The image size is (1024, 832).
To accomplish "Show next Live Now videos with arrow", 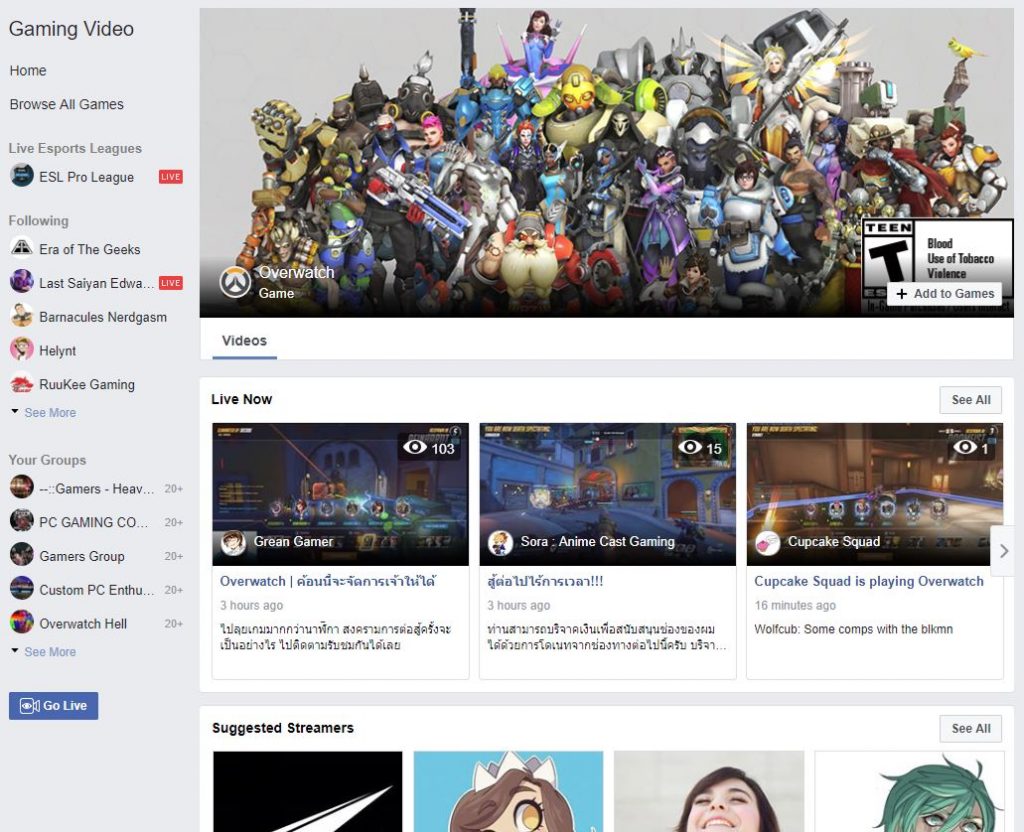I will pyautogui.click(x=1004, y=551).
